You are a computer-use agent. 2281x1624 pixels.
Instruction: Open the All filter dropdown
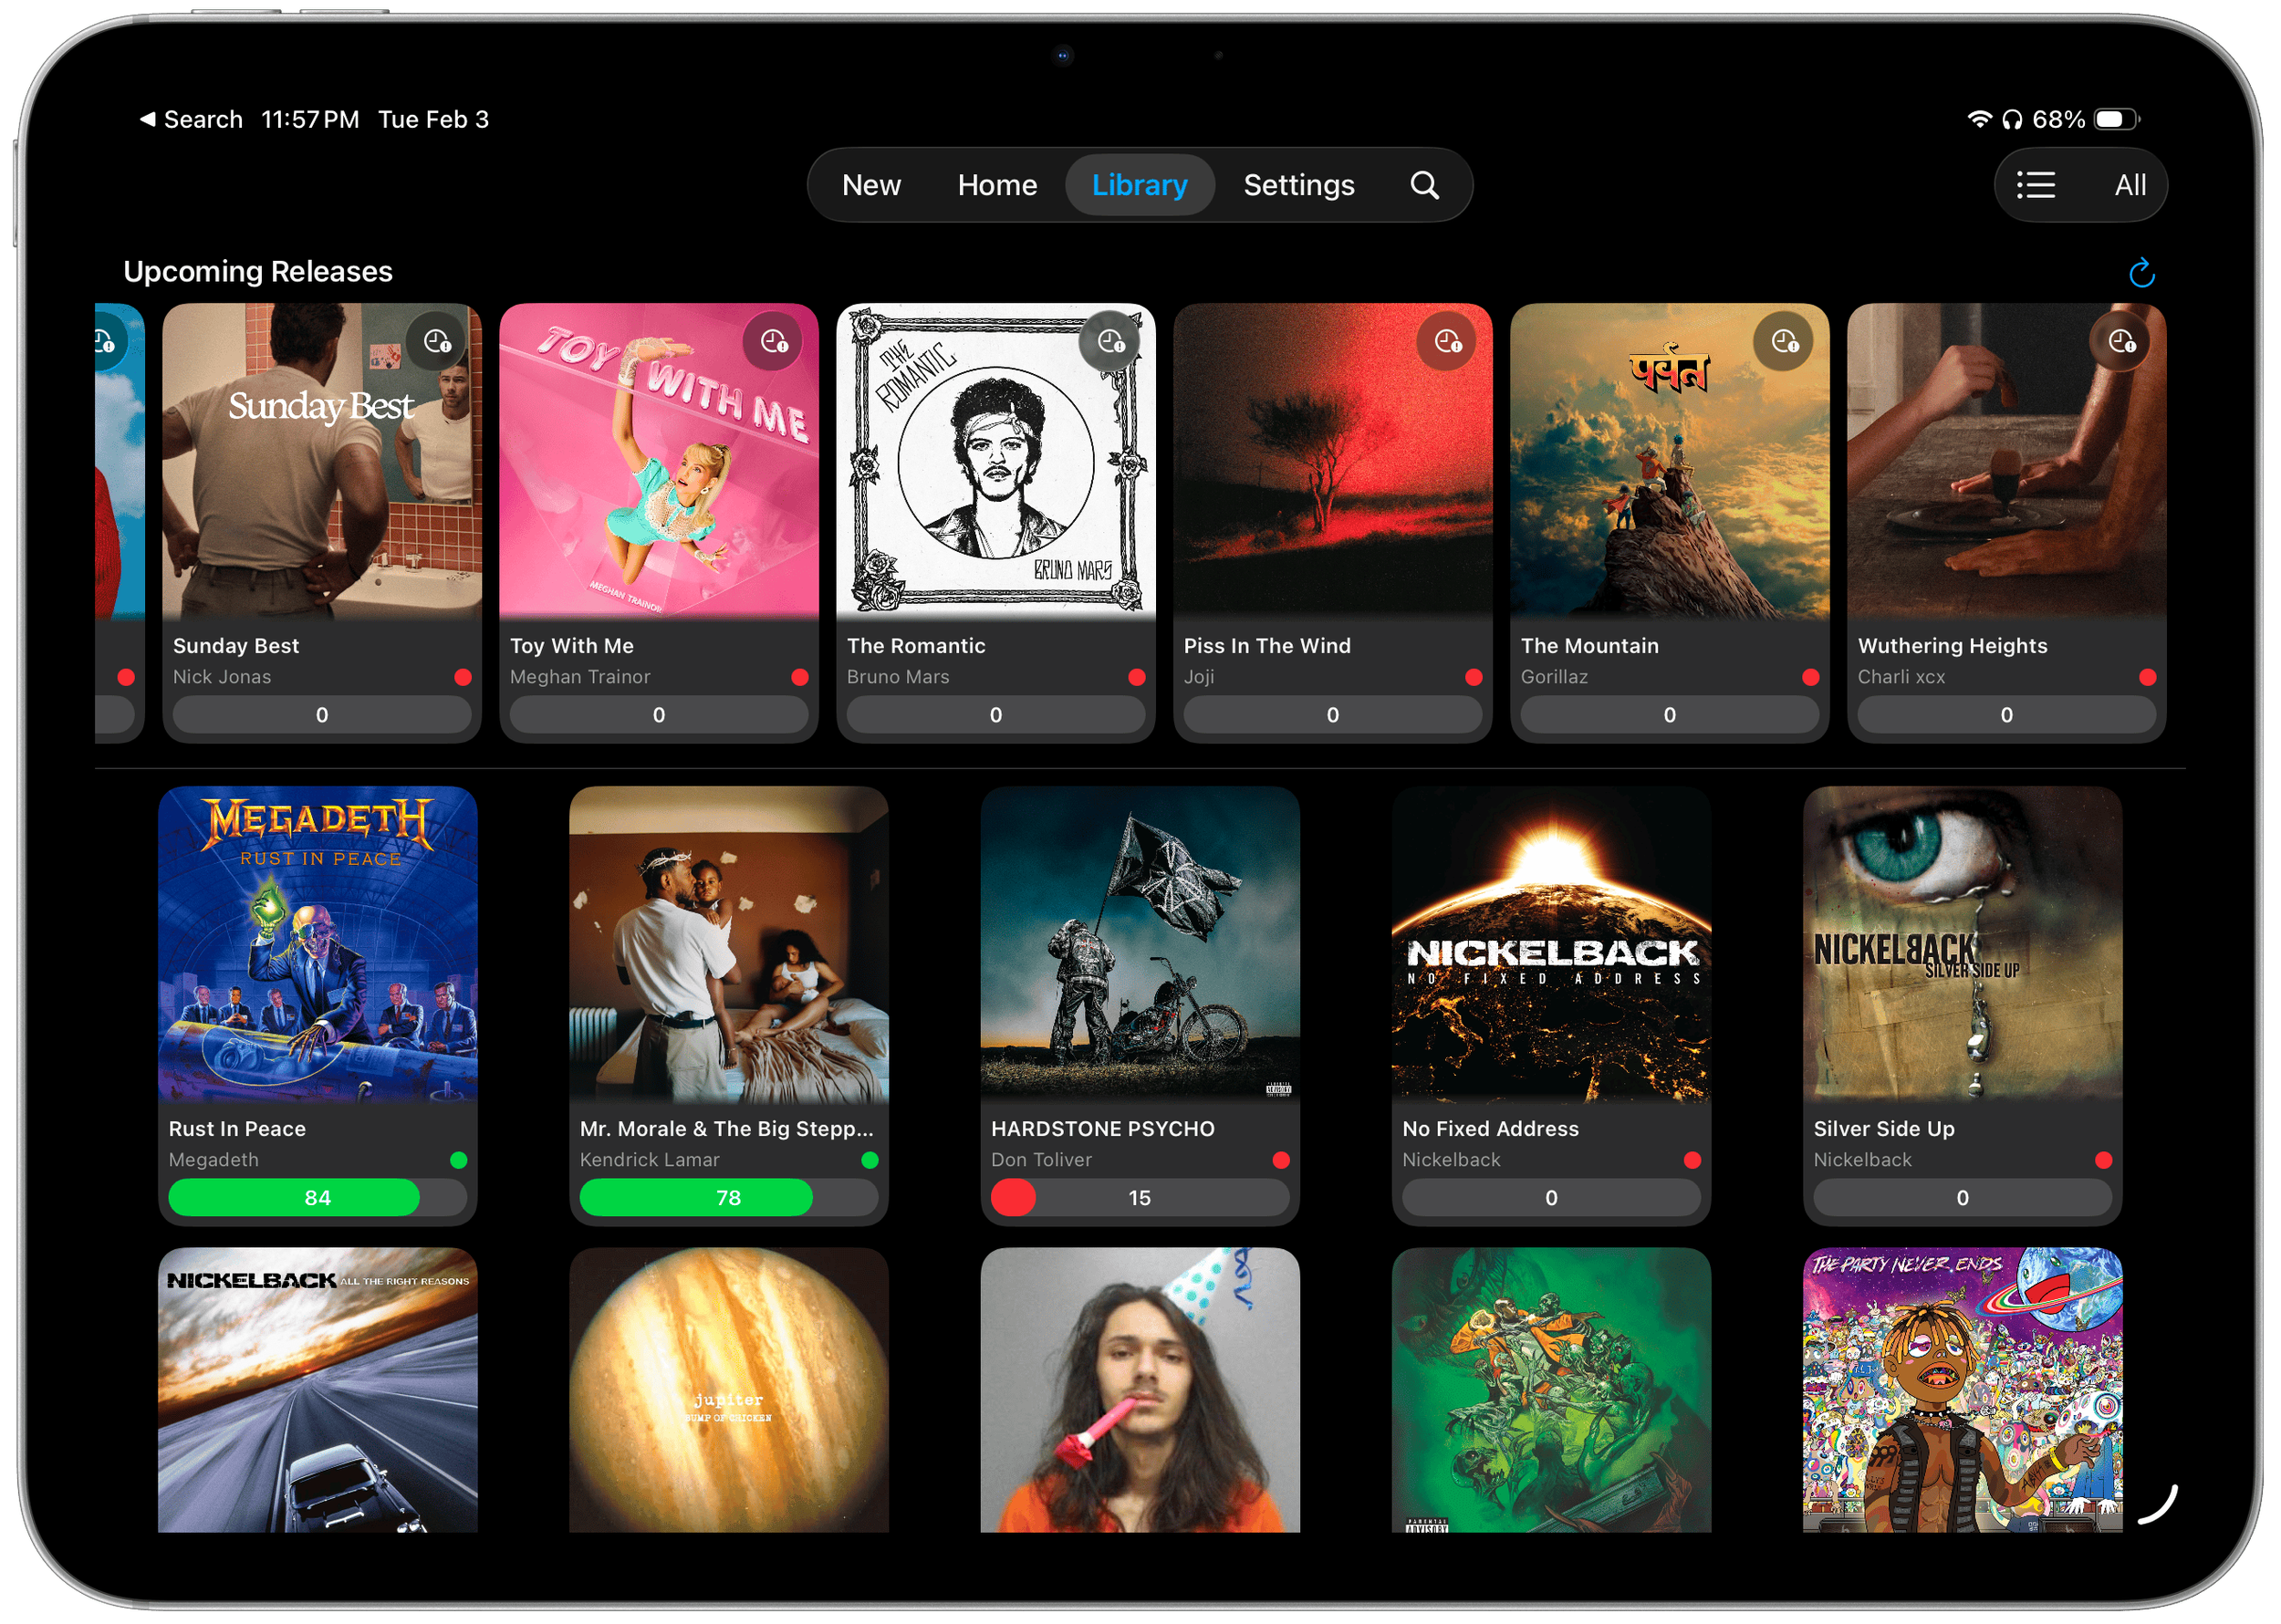2130,185
